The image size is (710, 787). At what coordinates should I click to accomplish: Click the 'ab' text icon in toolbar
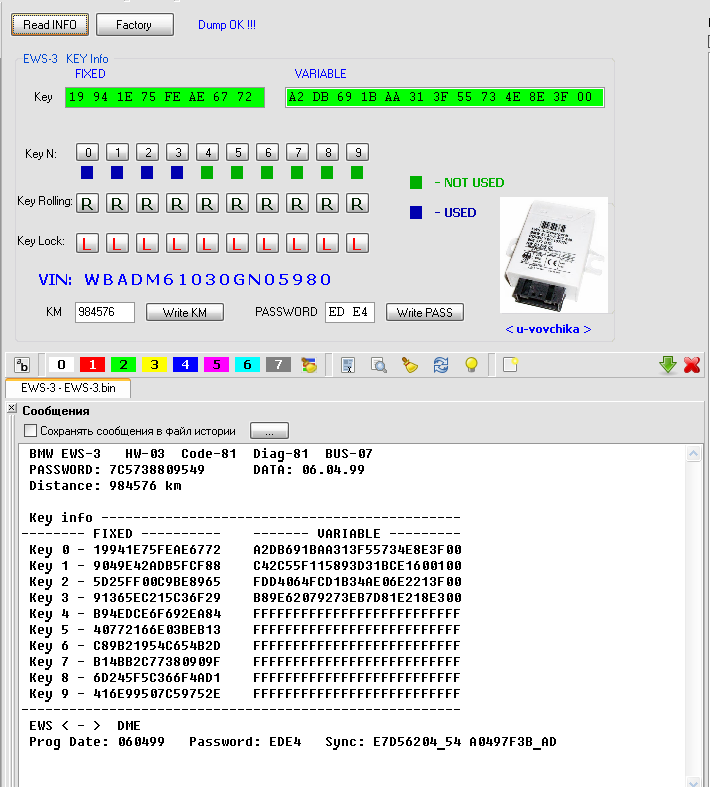(23, 365)
